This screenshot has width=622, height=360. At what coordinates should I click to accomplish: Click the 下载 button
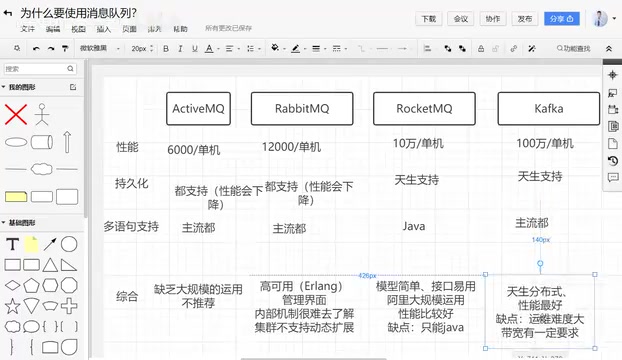point(429,19)
